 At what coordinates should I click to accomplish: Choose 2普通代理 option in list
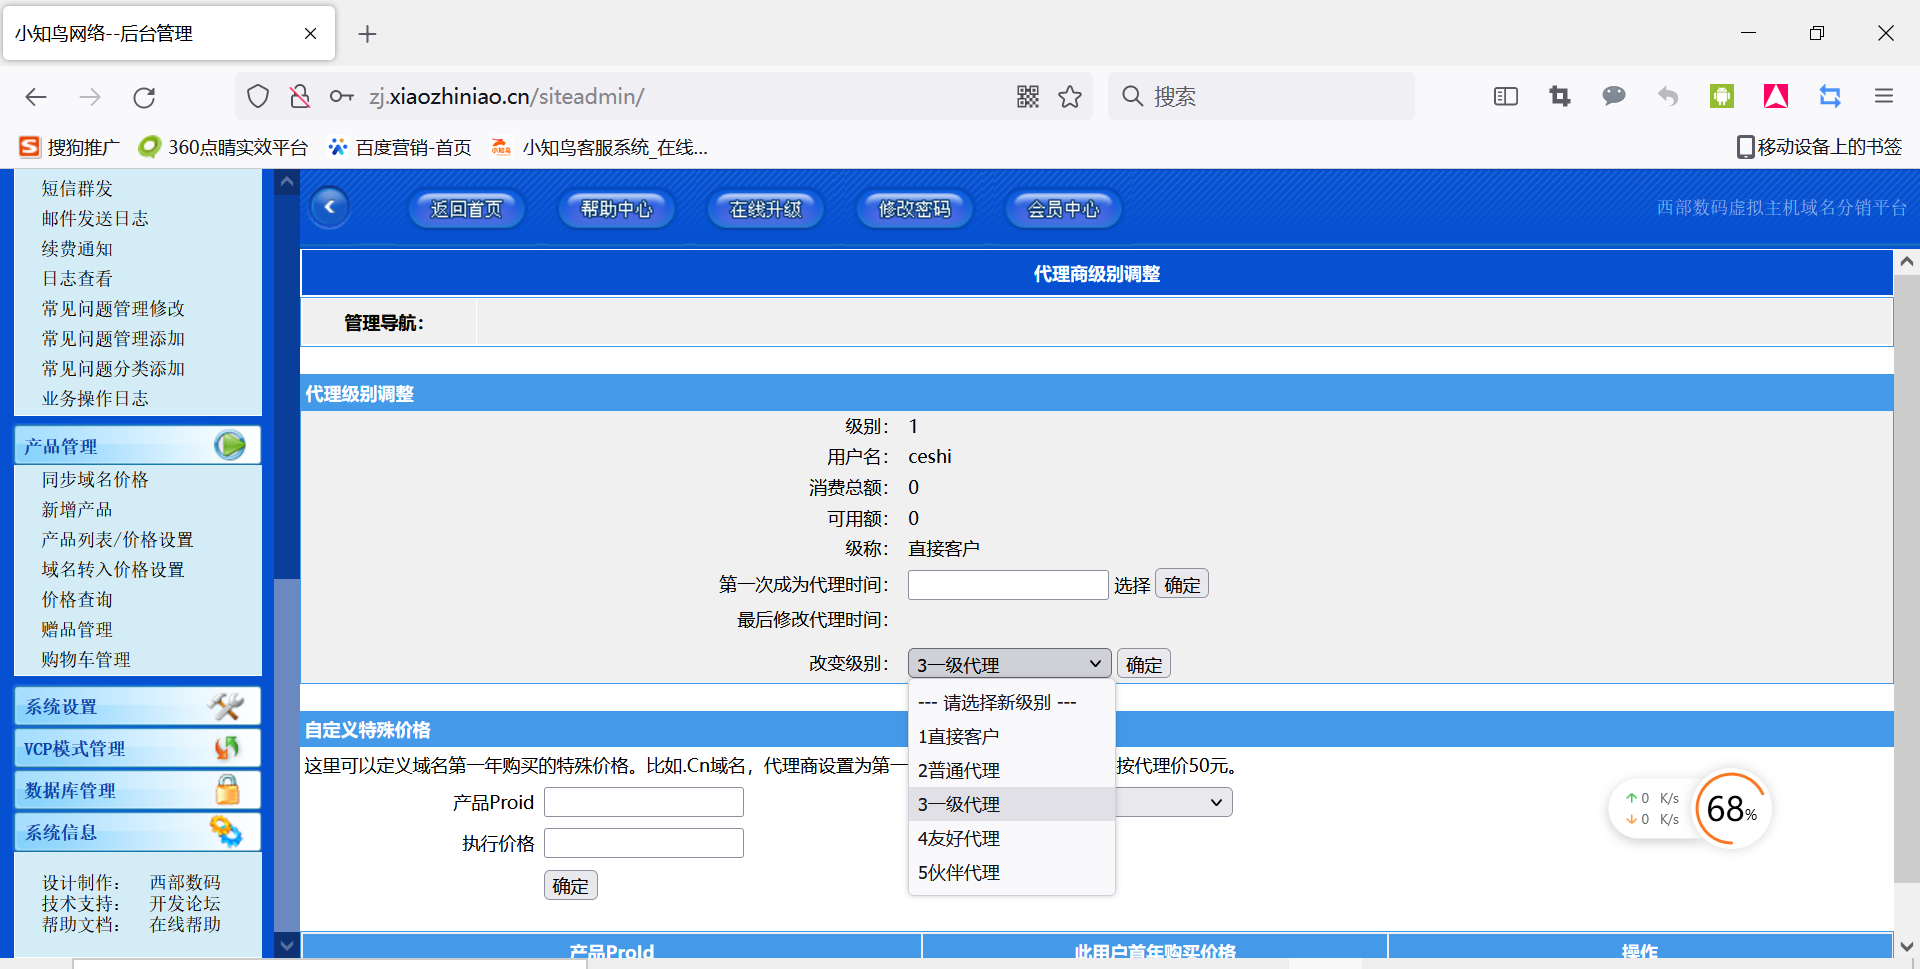click(959, 771)
